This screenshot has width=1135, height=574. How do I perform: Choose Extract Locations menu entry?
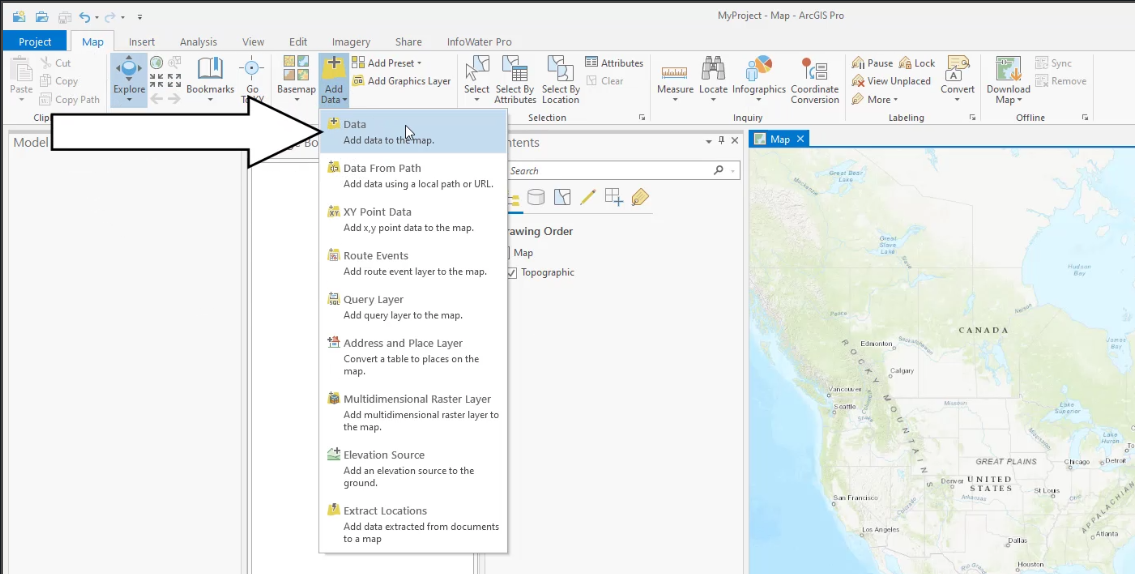coord(413,524)
